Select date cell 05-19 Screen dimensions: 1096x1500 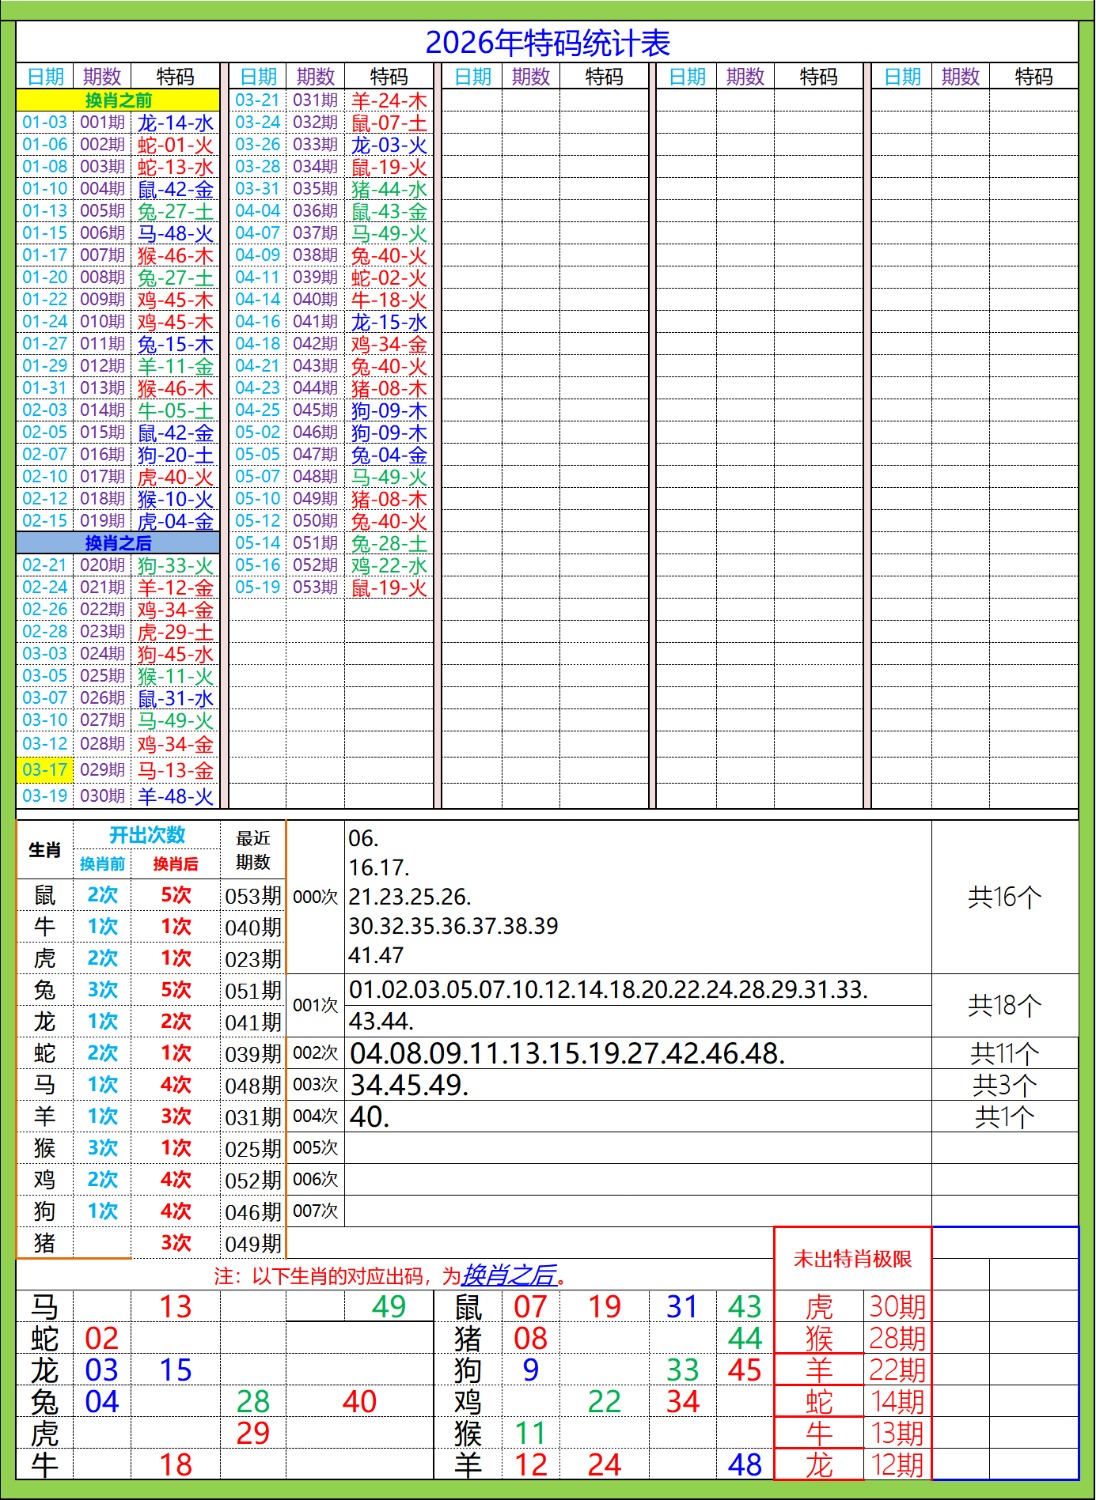pos(258,588)
